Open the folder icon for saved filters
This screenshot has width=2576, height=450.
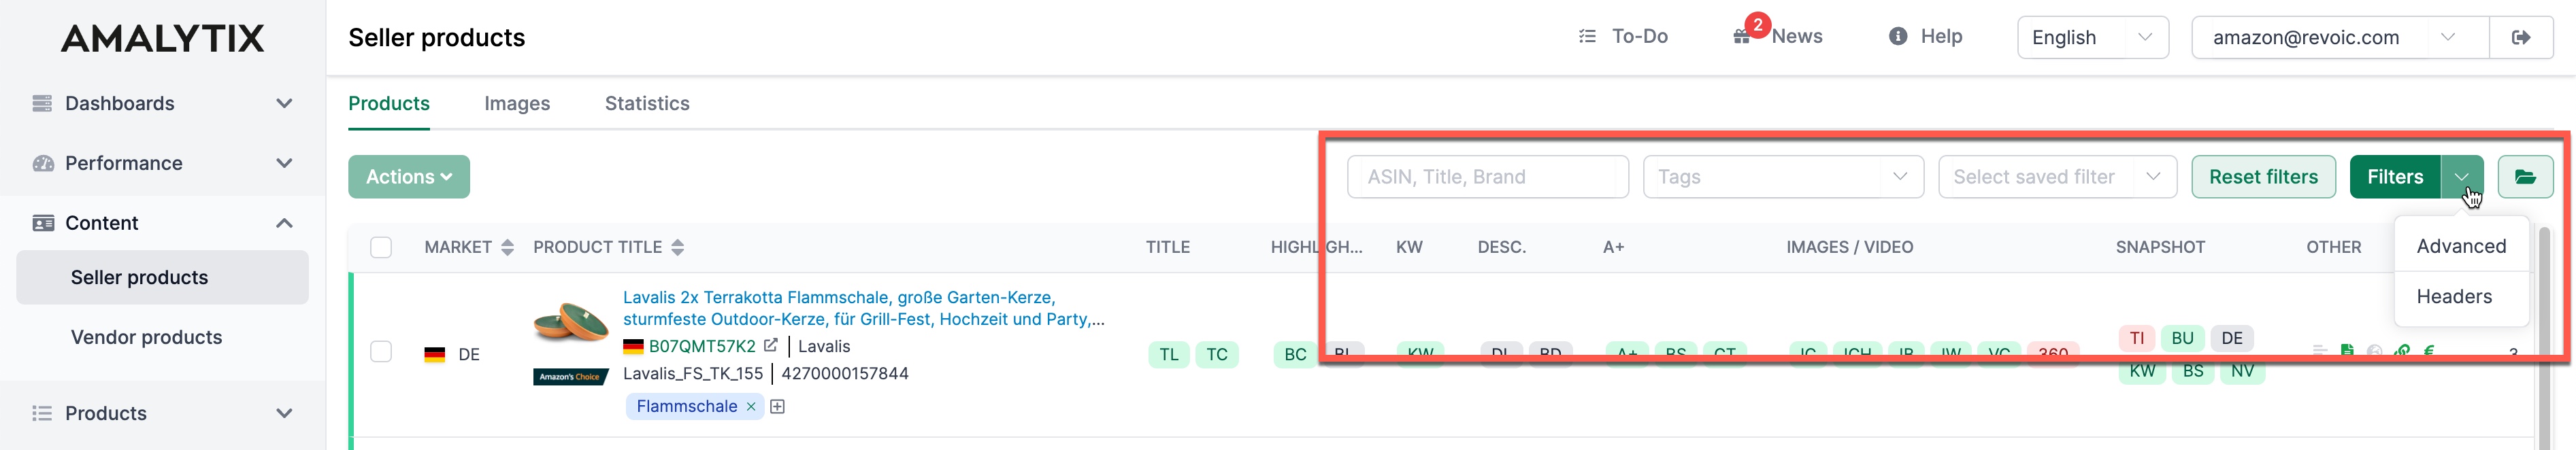tap(2525, 177)
